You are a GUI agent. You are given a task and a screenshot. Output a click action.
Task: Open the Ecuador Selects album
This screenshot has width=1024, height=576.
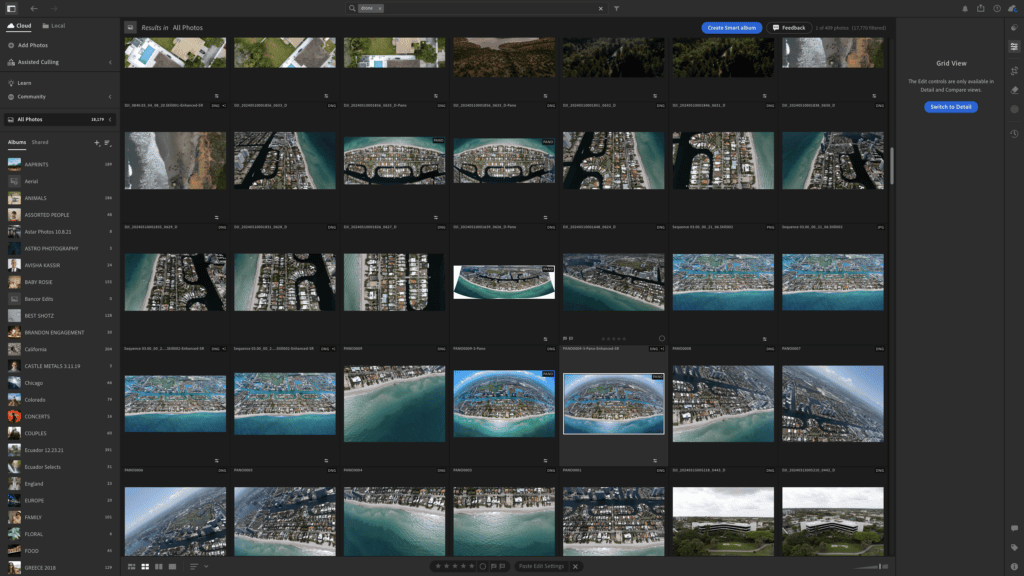pyautogui.click(x=59, y=467)
